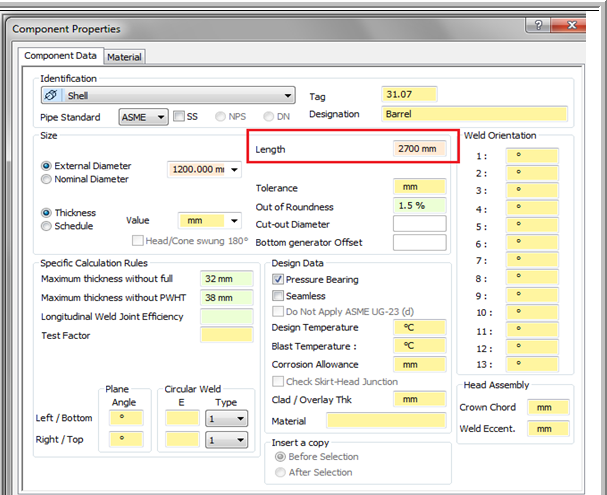The height and width of the screenshot is (495, 607).
Task: Select the External Diameter radio option
Action: coord(46,166)
